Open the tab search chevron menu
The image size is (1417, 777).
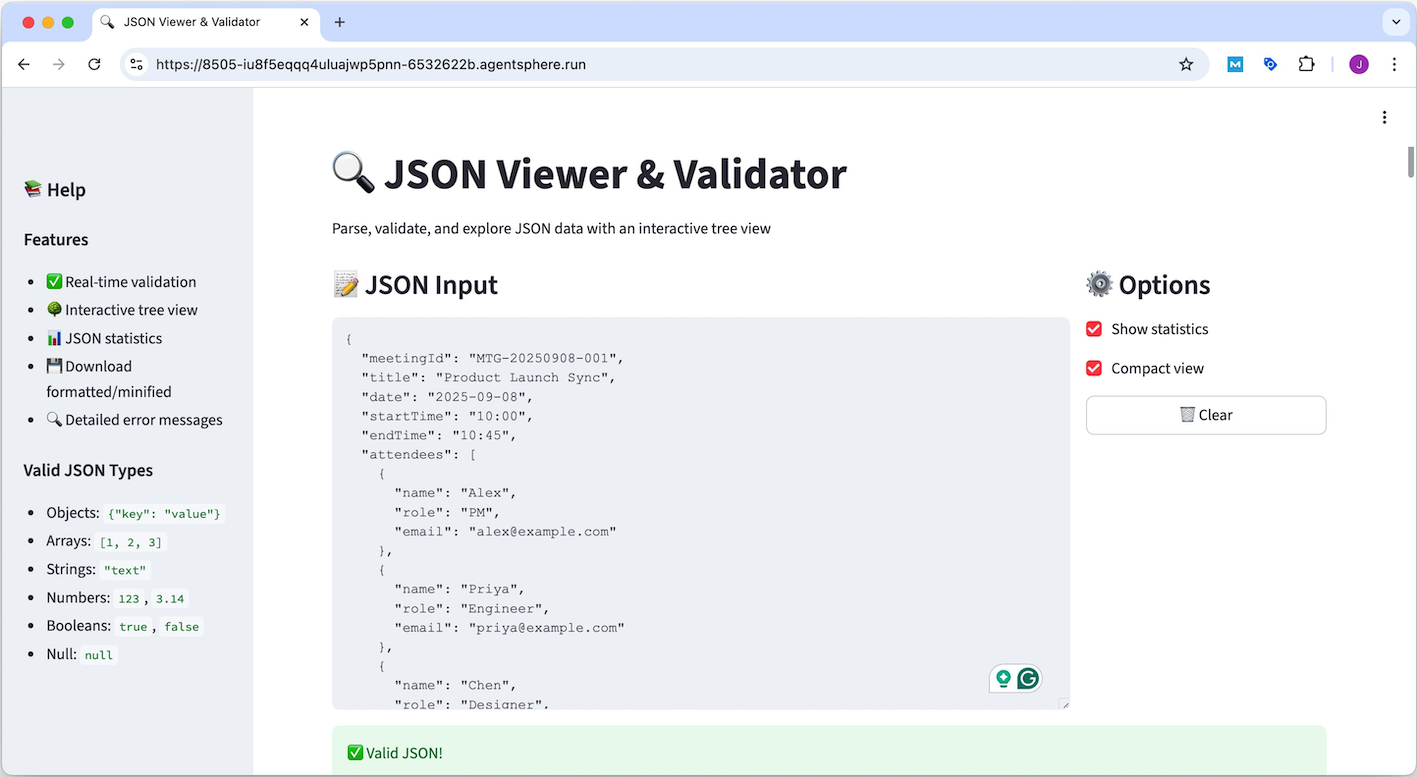coord(1396,22)
